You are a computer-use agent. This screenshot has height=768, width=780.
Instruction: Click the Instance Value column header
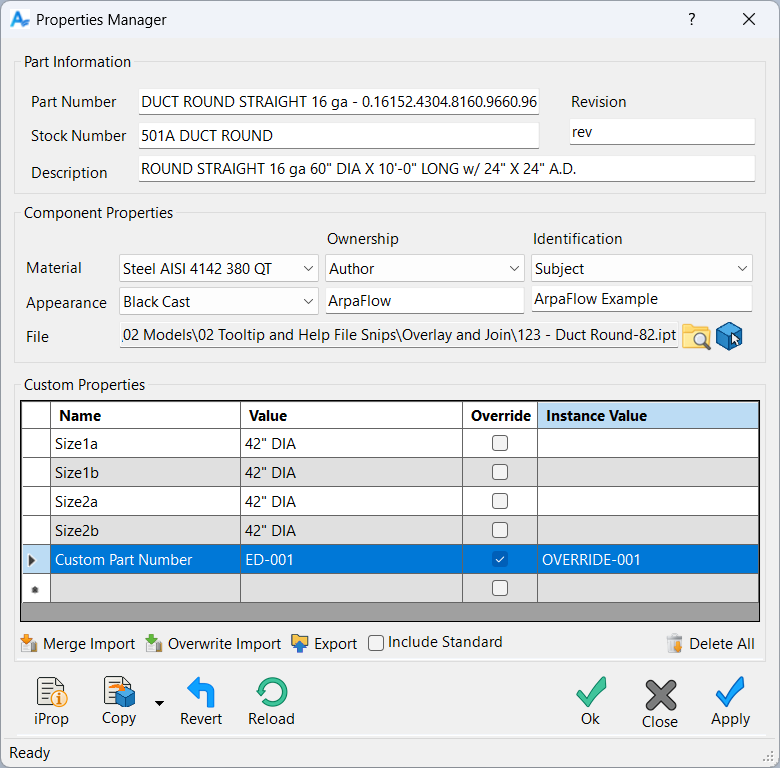tap(648, 416)
